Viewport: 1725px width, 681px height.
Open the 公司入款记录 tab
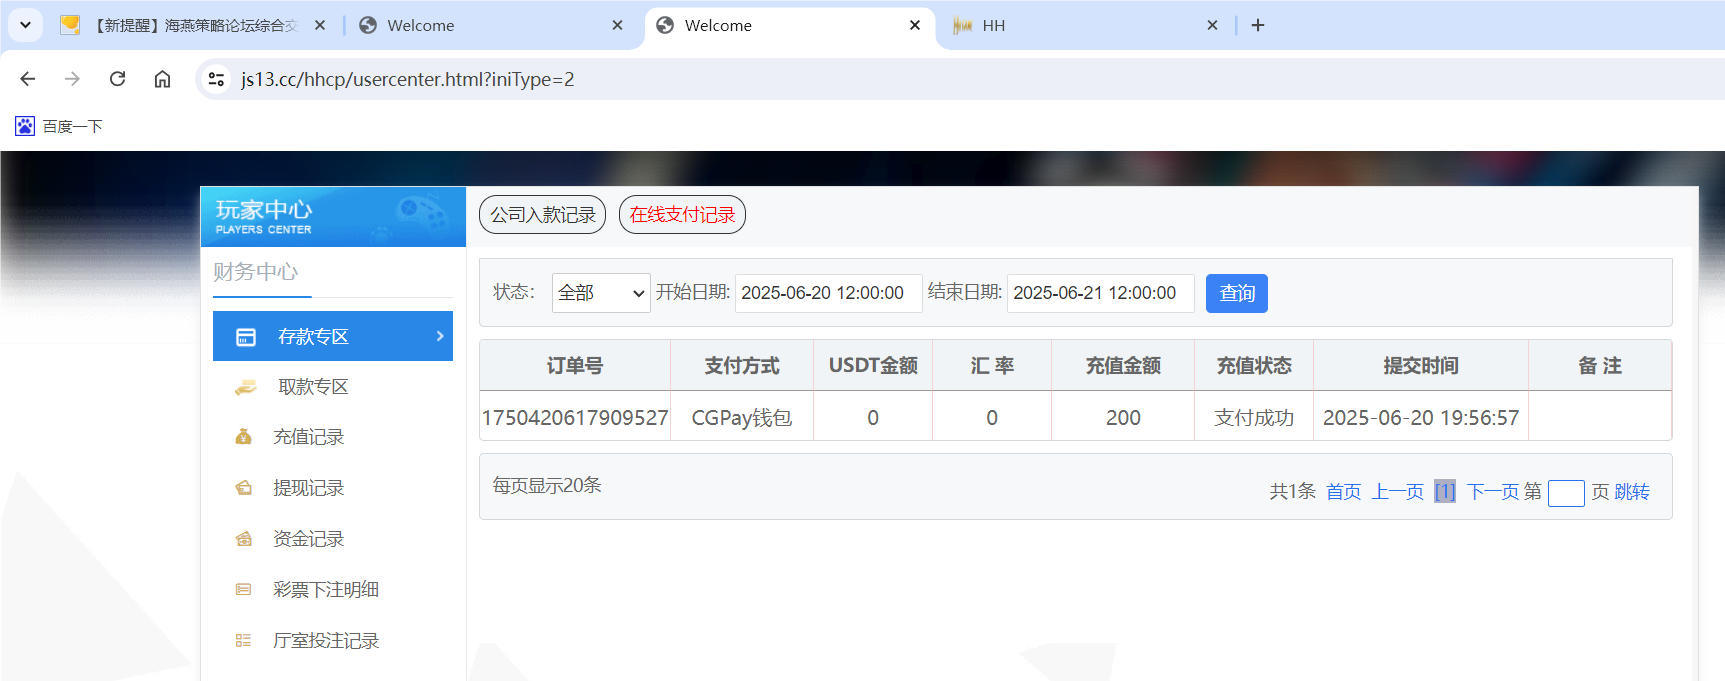click(x=542, y=214)
